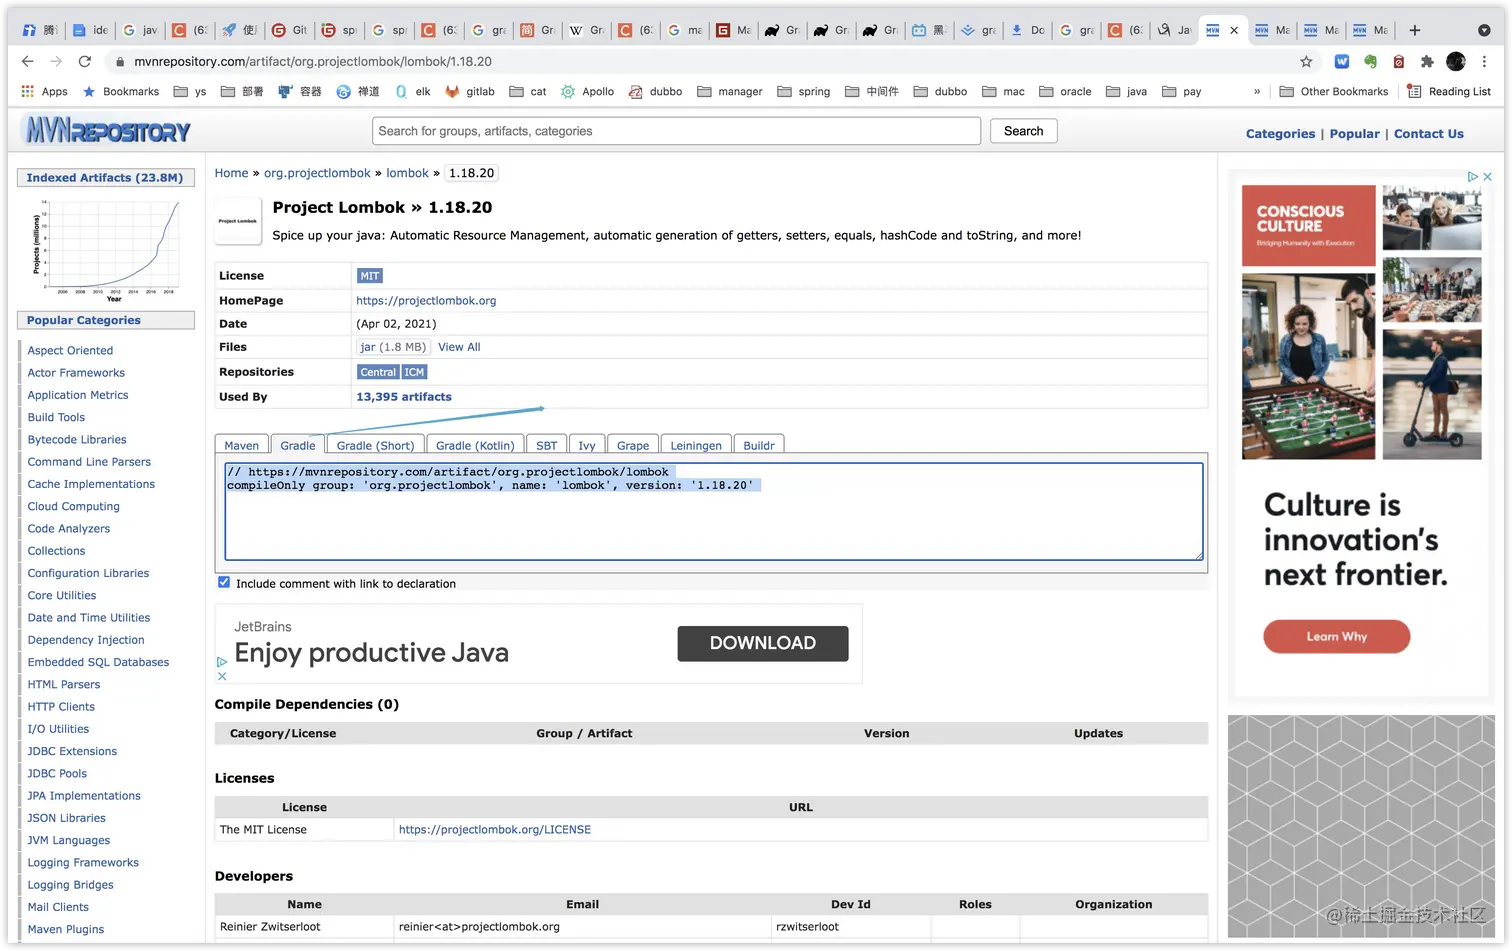Image resolution: width=1512 pixels, height=951 pixels.
Task: Switch to the Buildr tab
Action: point(759,445)
